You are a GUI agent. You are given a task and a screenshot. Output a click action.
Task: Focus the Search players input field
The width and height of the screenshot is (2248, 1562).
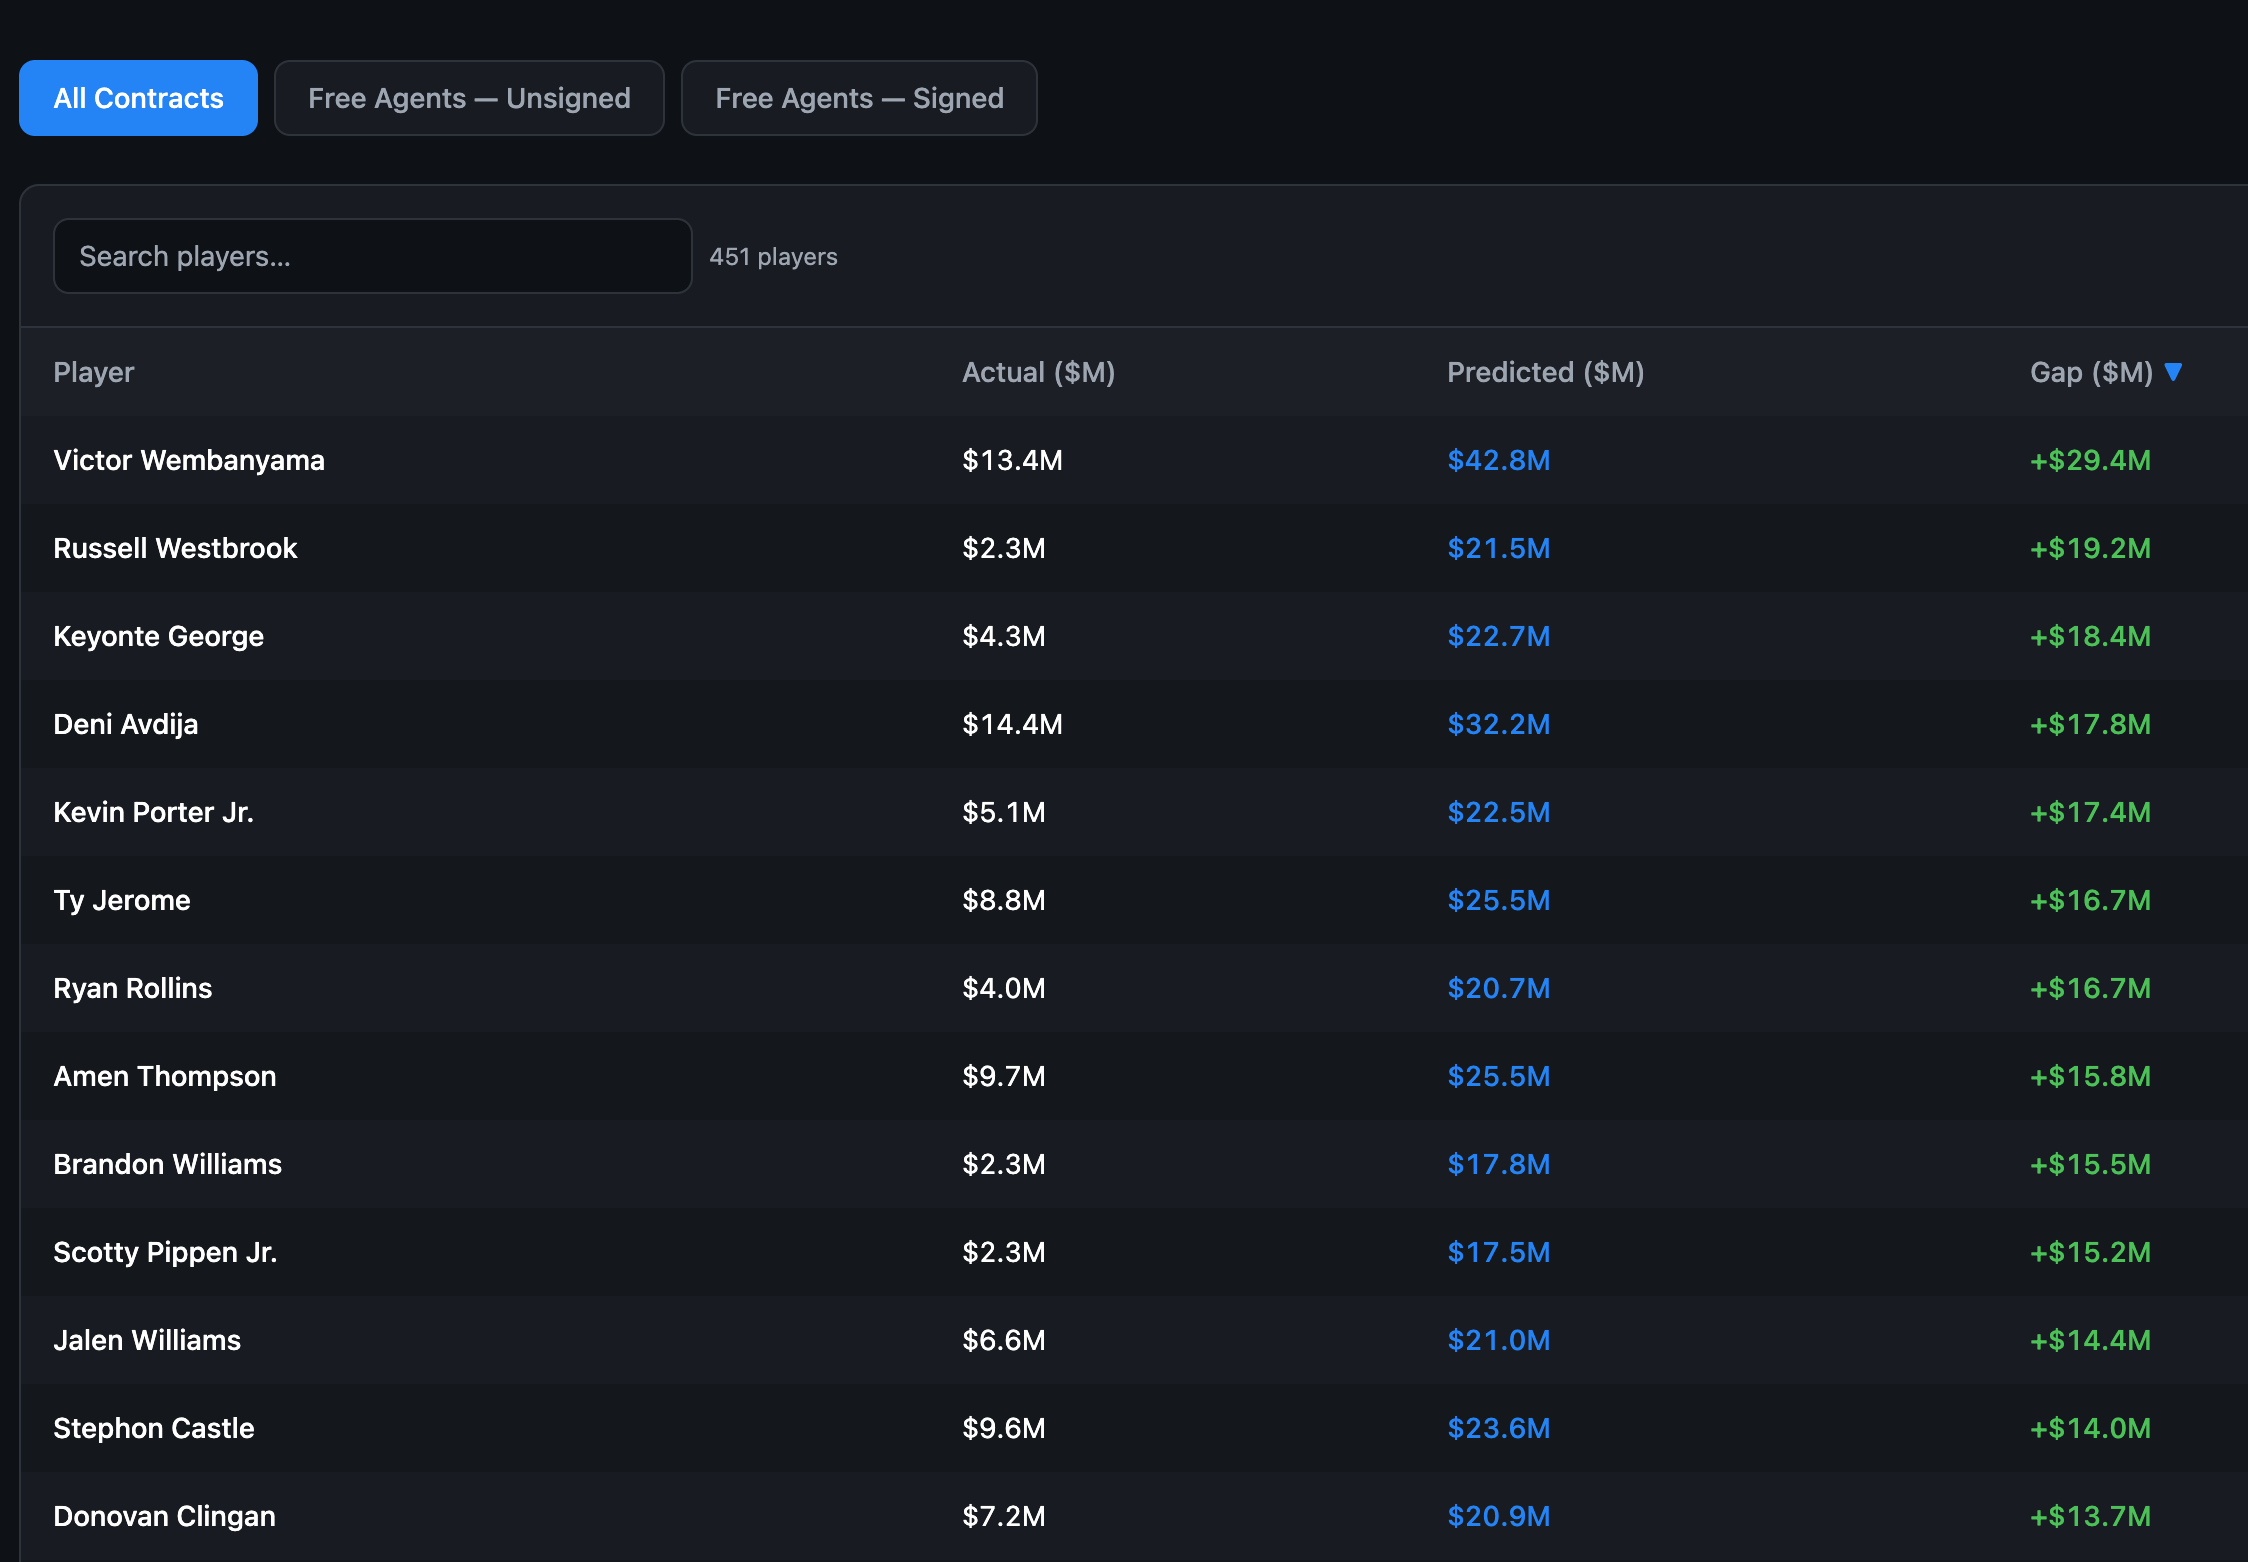point(372,256)
